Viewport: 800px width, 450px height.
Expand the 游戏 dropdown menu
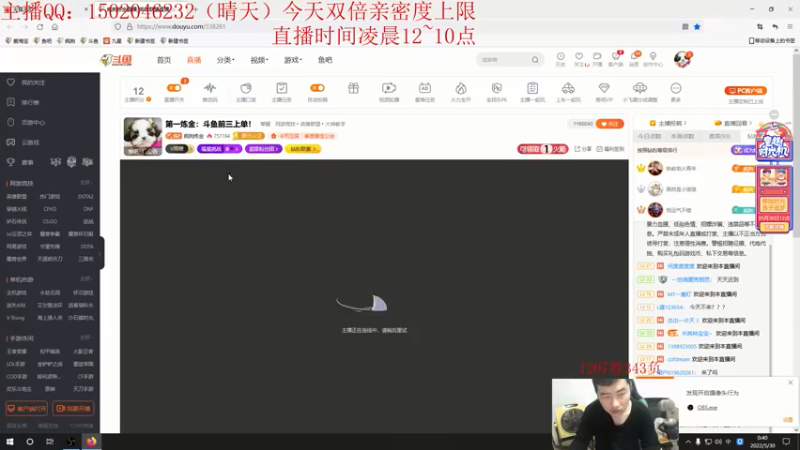292,60
